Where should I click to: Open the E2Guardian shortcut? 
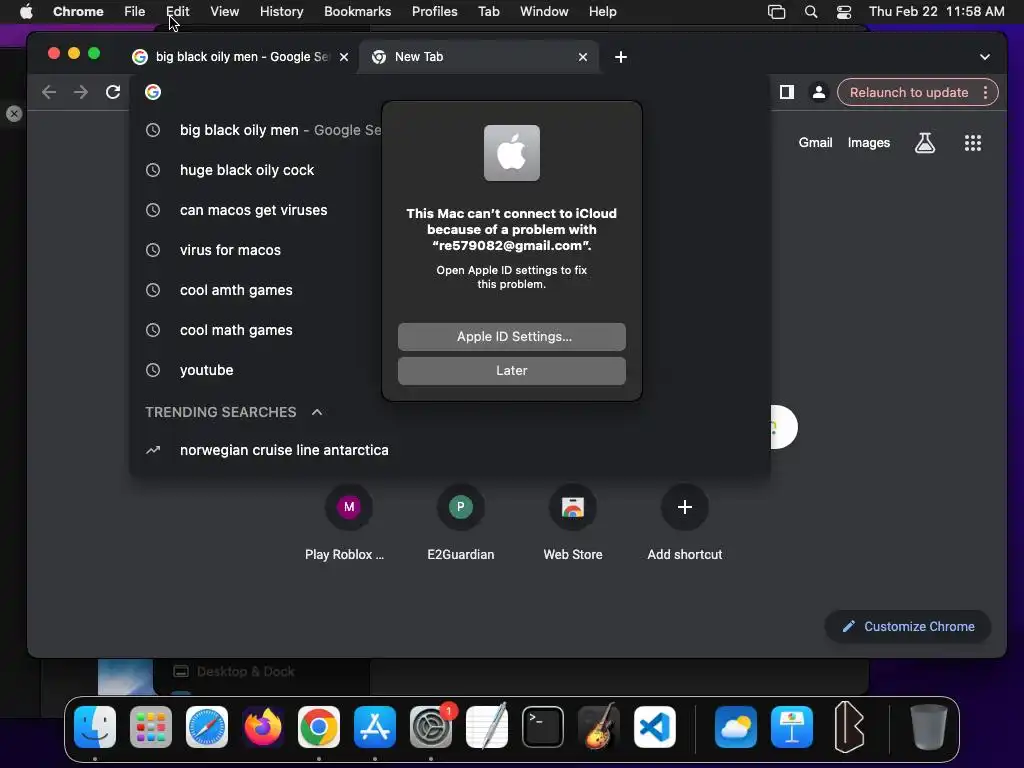[x=461, y=522]
